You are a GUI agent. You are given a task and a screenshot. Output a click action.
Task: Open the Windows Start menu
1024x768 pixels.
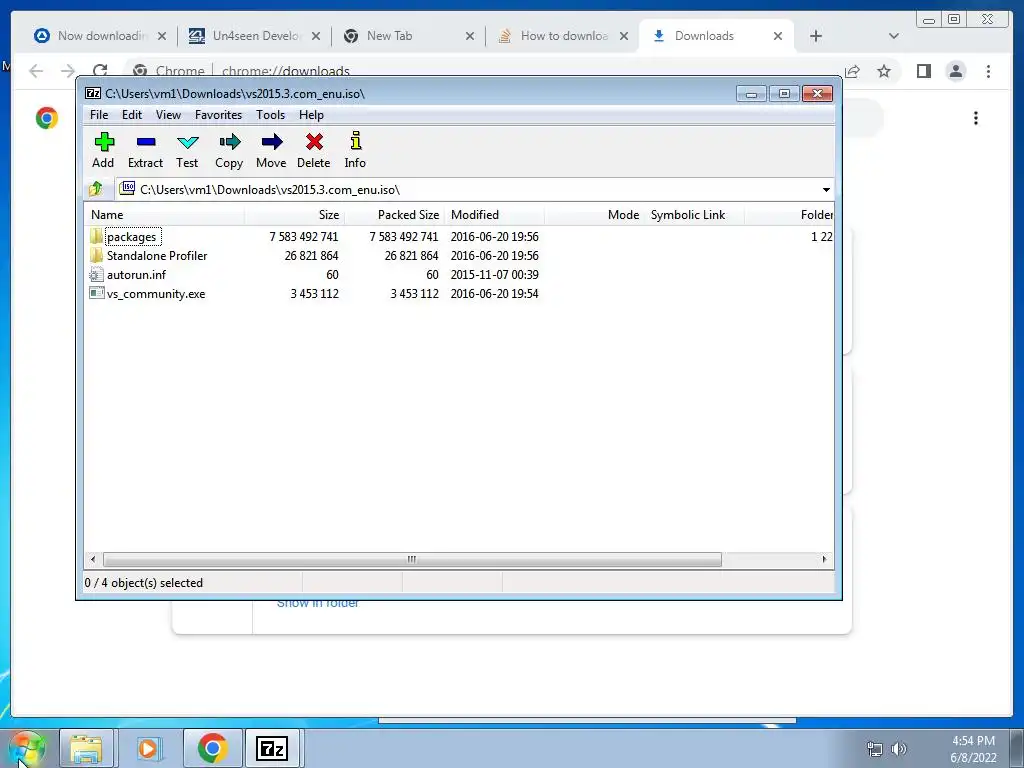click(x=27, y=748)
